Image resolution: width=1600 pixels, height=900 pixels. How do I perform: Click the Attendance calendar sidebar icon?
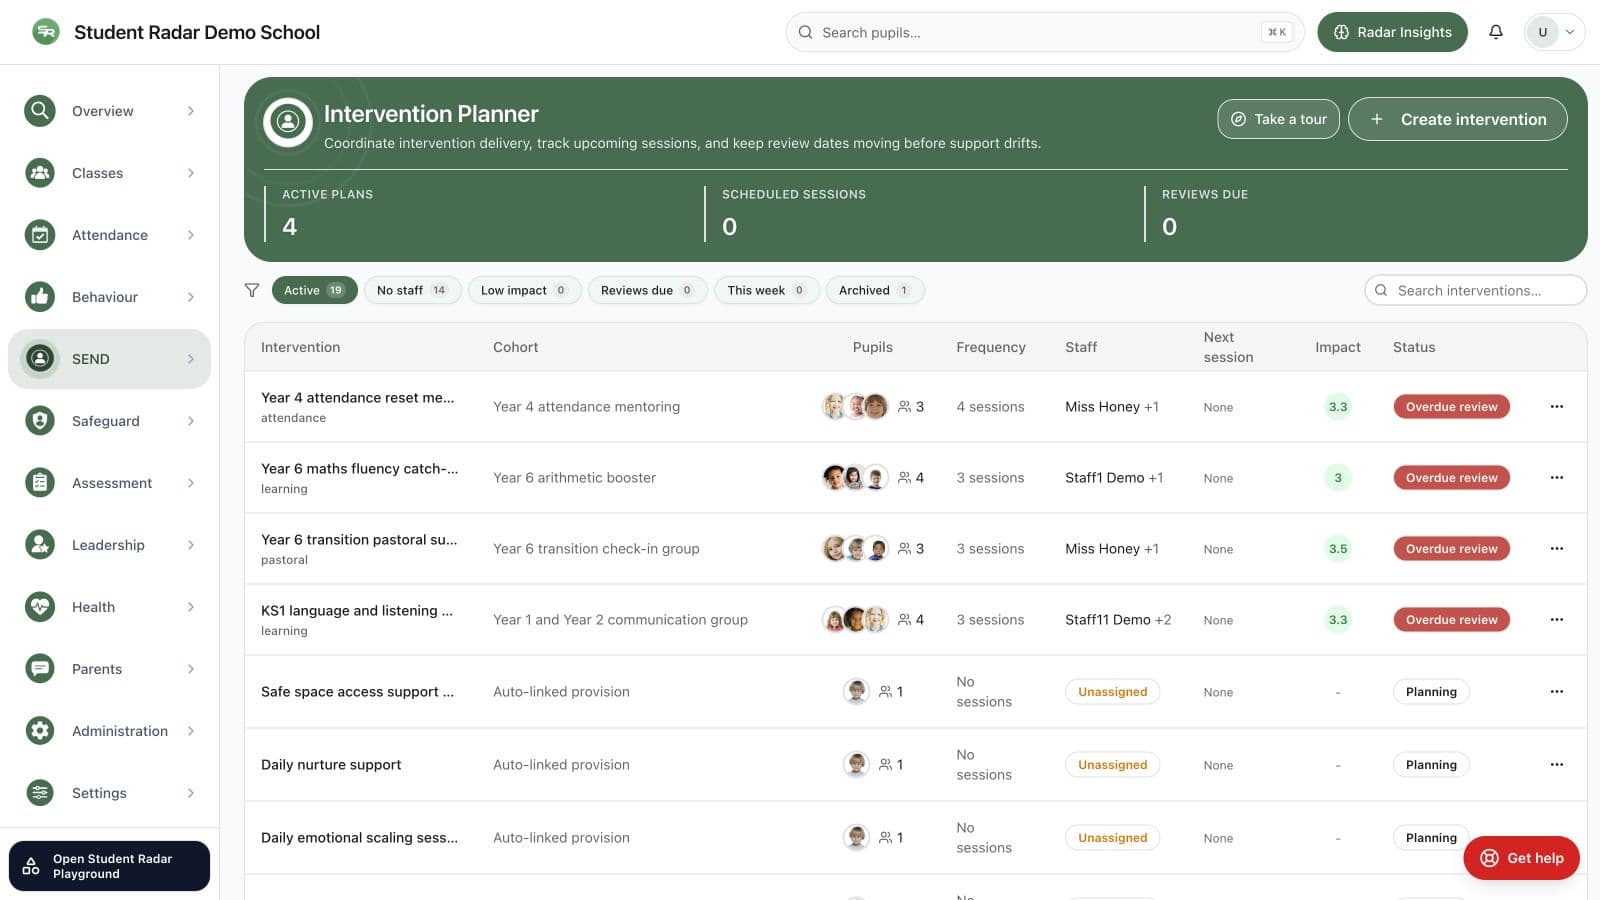[40, 235]
